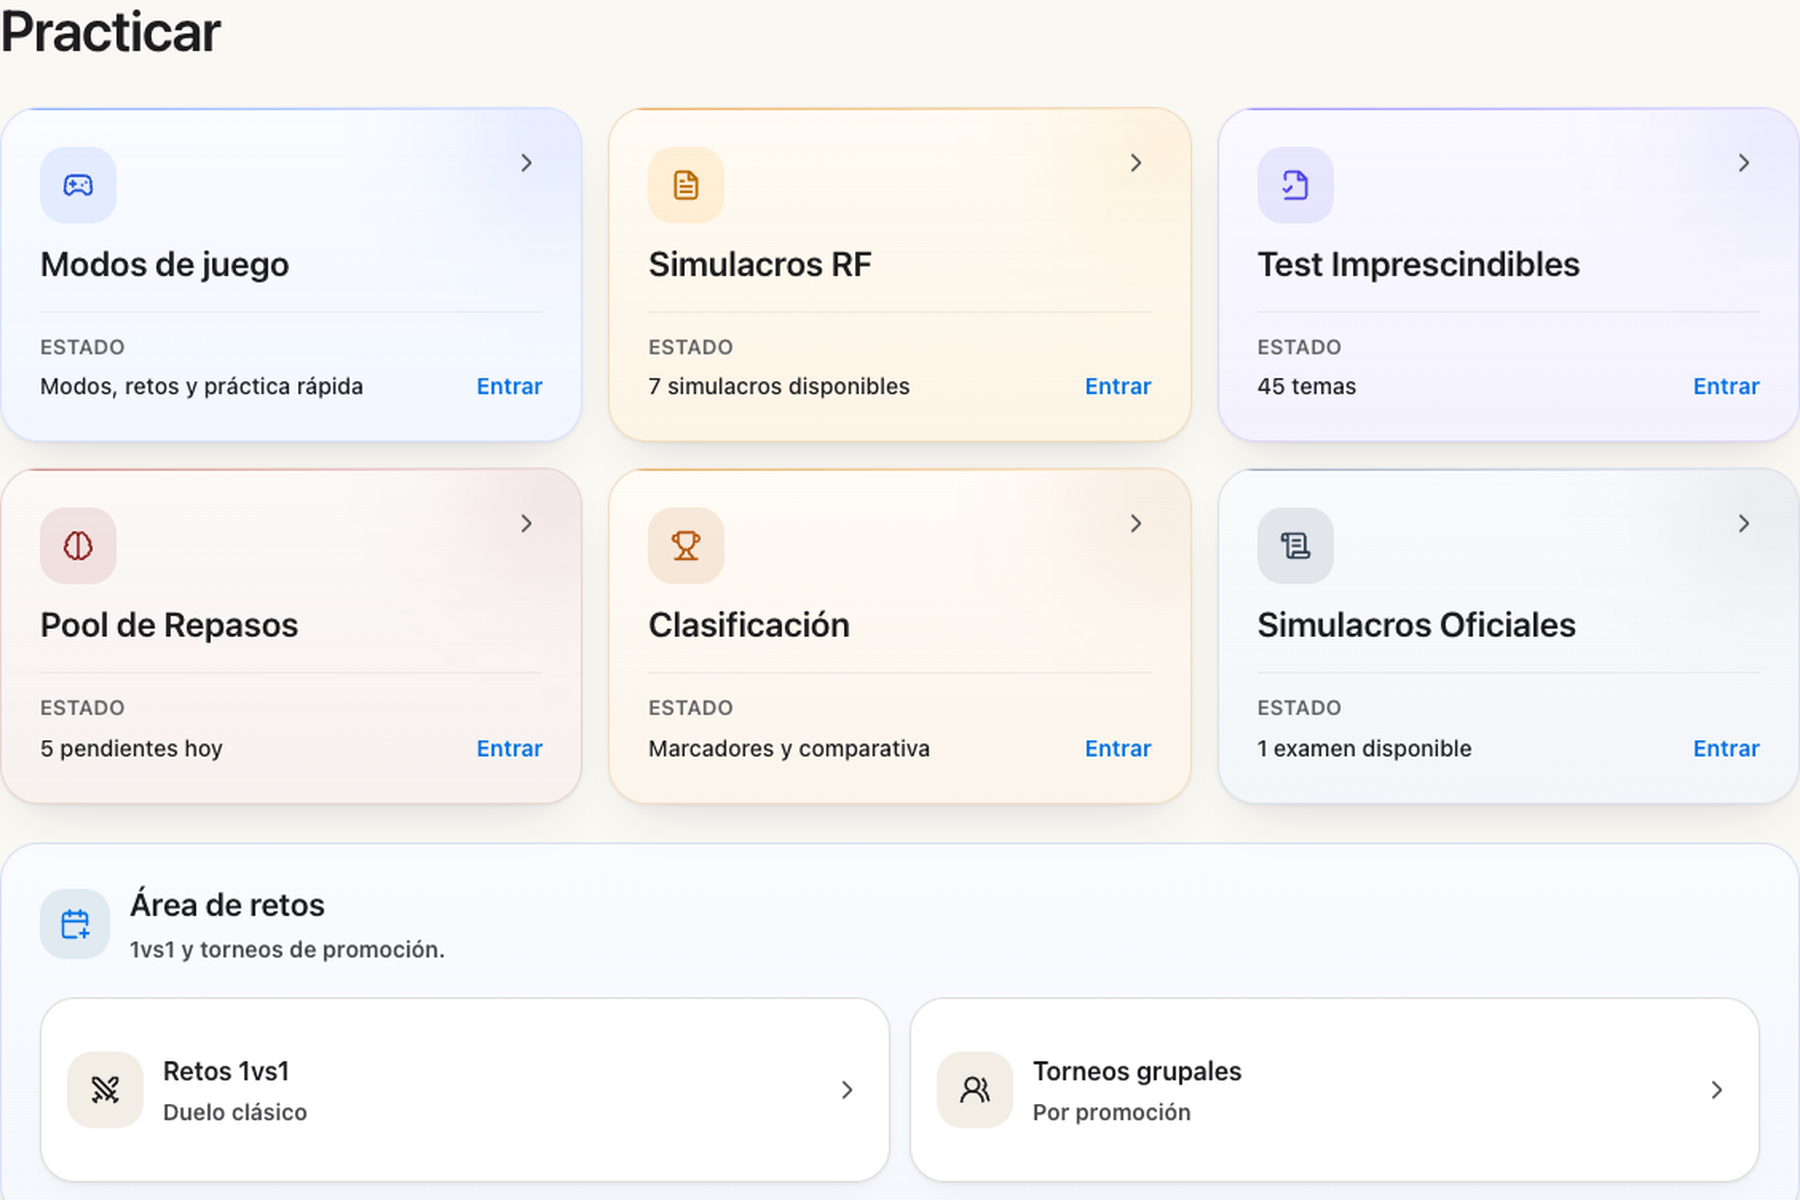This screenshot has height=1200, width=1800.
Task: Click Entrar on the Pool de Repasos card
Action: [509, 749]
